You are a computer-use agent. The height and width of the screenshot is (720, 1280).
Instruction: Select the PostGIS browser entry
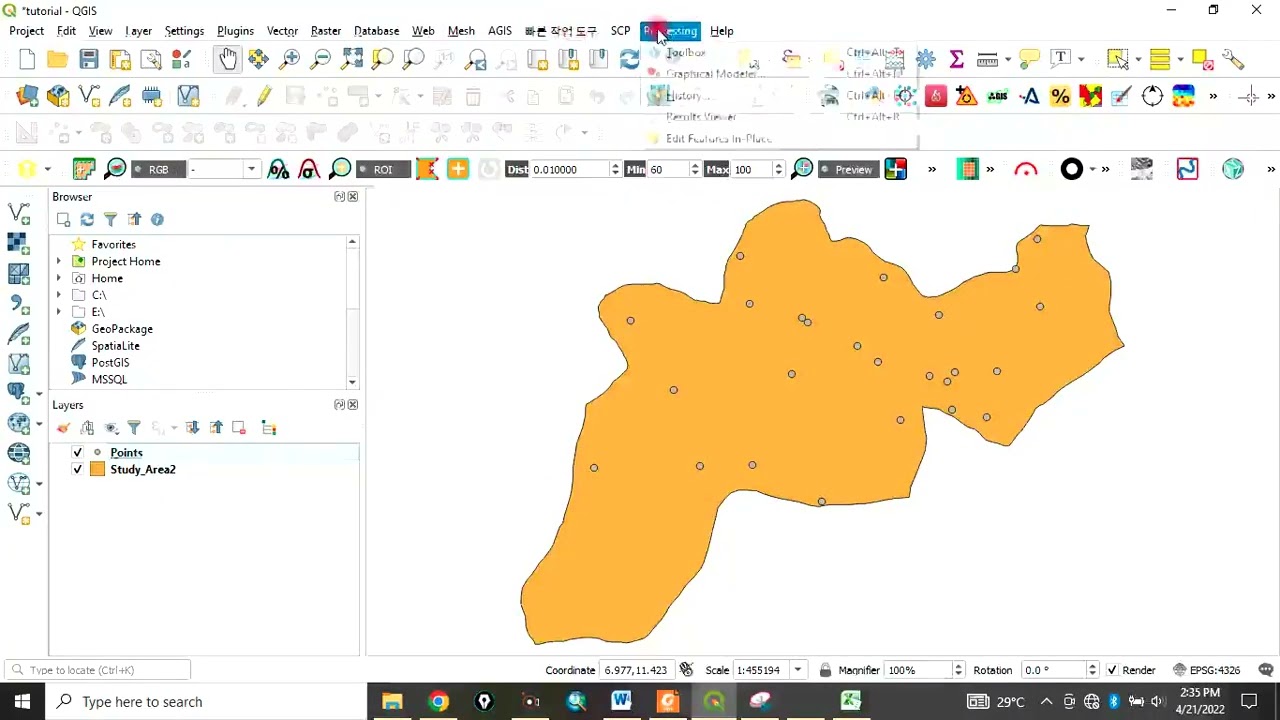110,362
